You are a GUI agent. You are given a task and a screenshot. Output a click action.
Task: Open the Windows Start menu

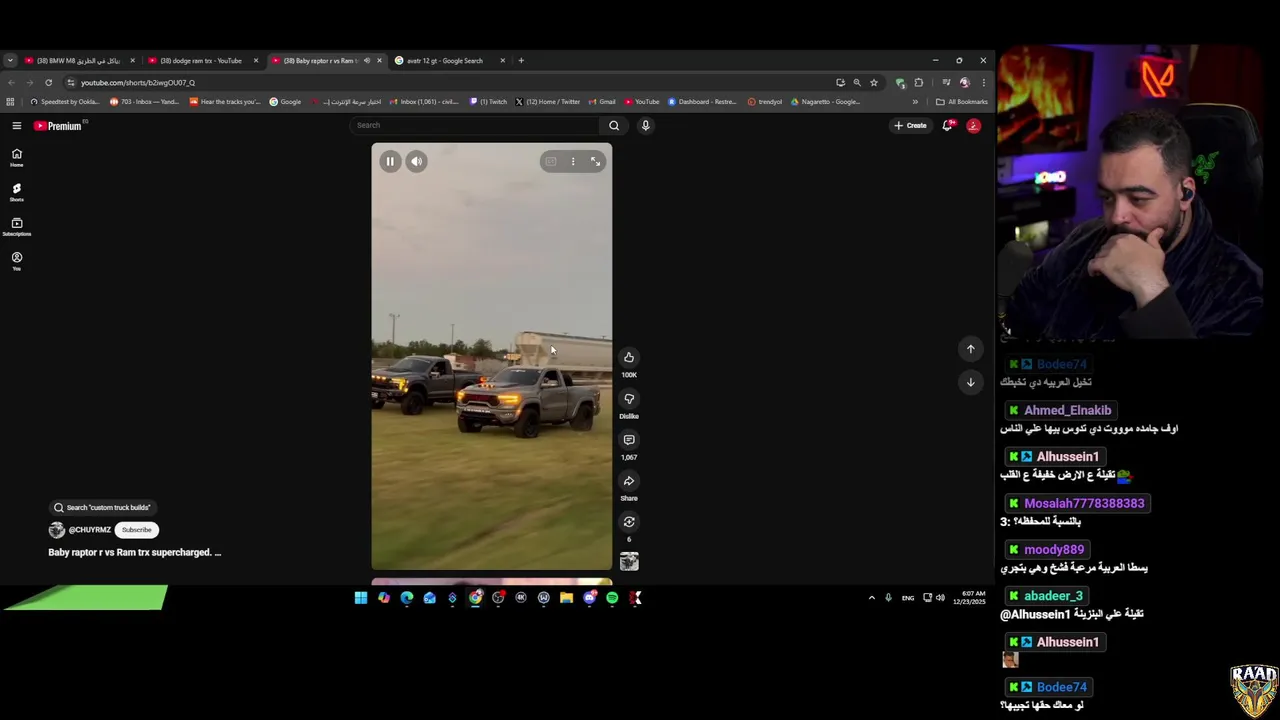tap(360, 598)
